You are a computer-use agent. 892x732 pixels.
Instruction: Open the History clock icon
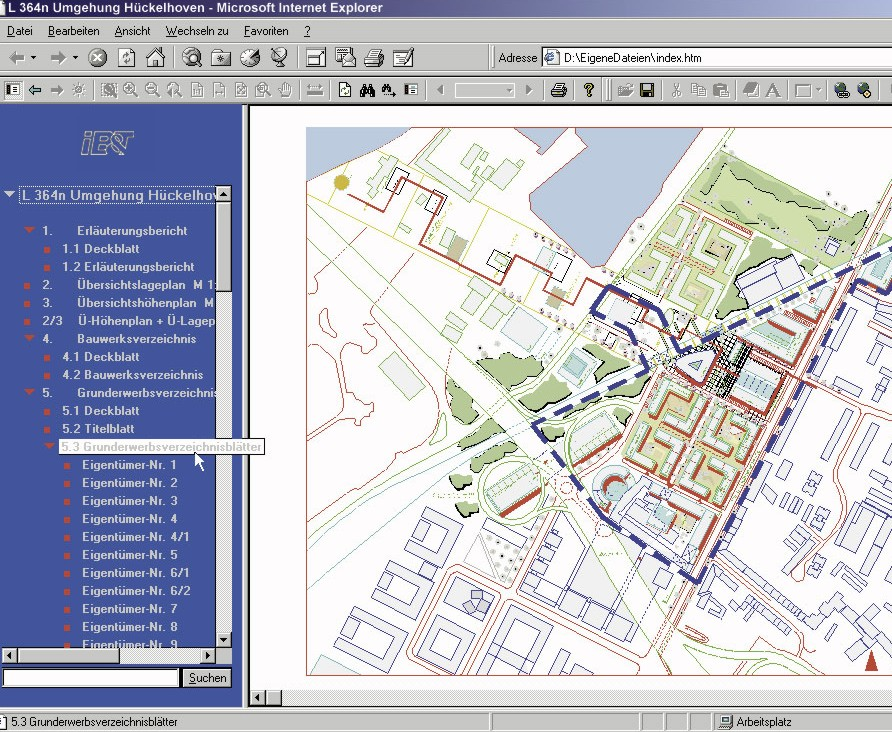[x=250, y=57]
